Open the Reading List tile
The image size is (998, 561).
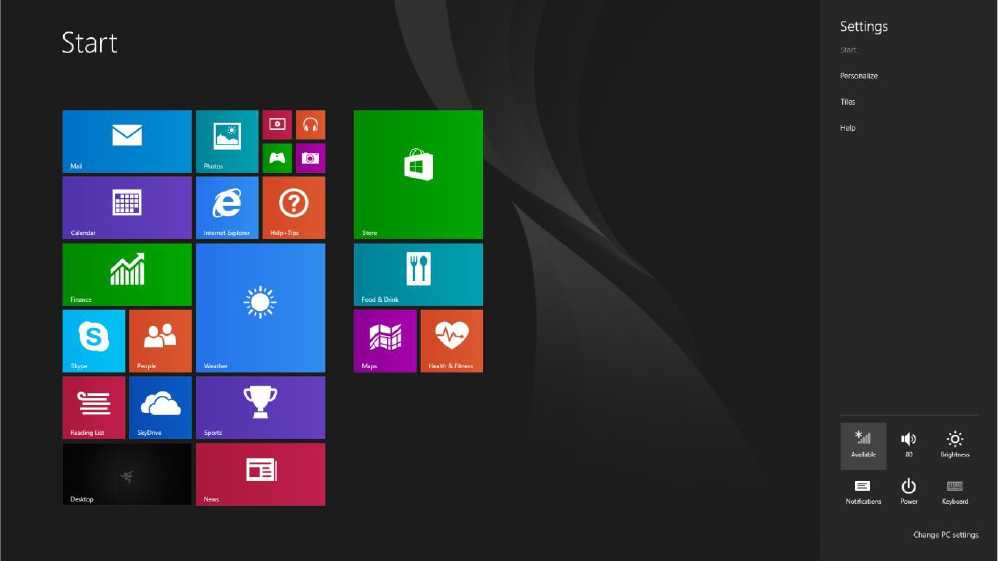(x=94, y=408)
